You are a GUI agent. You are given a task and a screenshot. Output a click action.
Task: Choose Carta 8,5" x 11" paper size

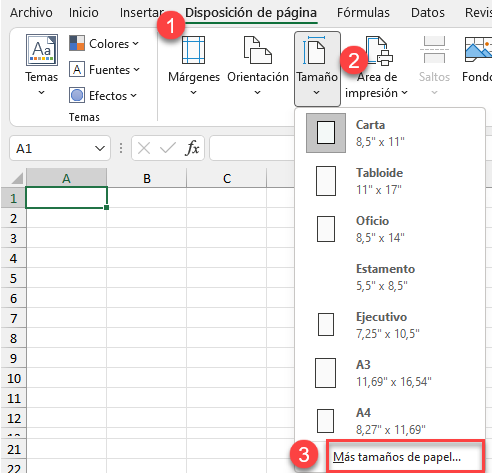pyautogui.click(x=389, y=133)
